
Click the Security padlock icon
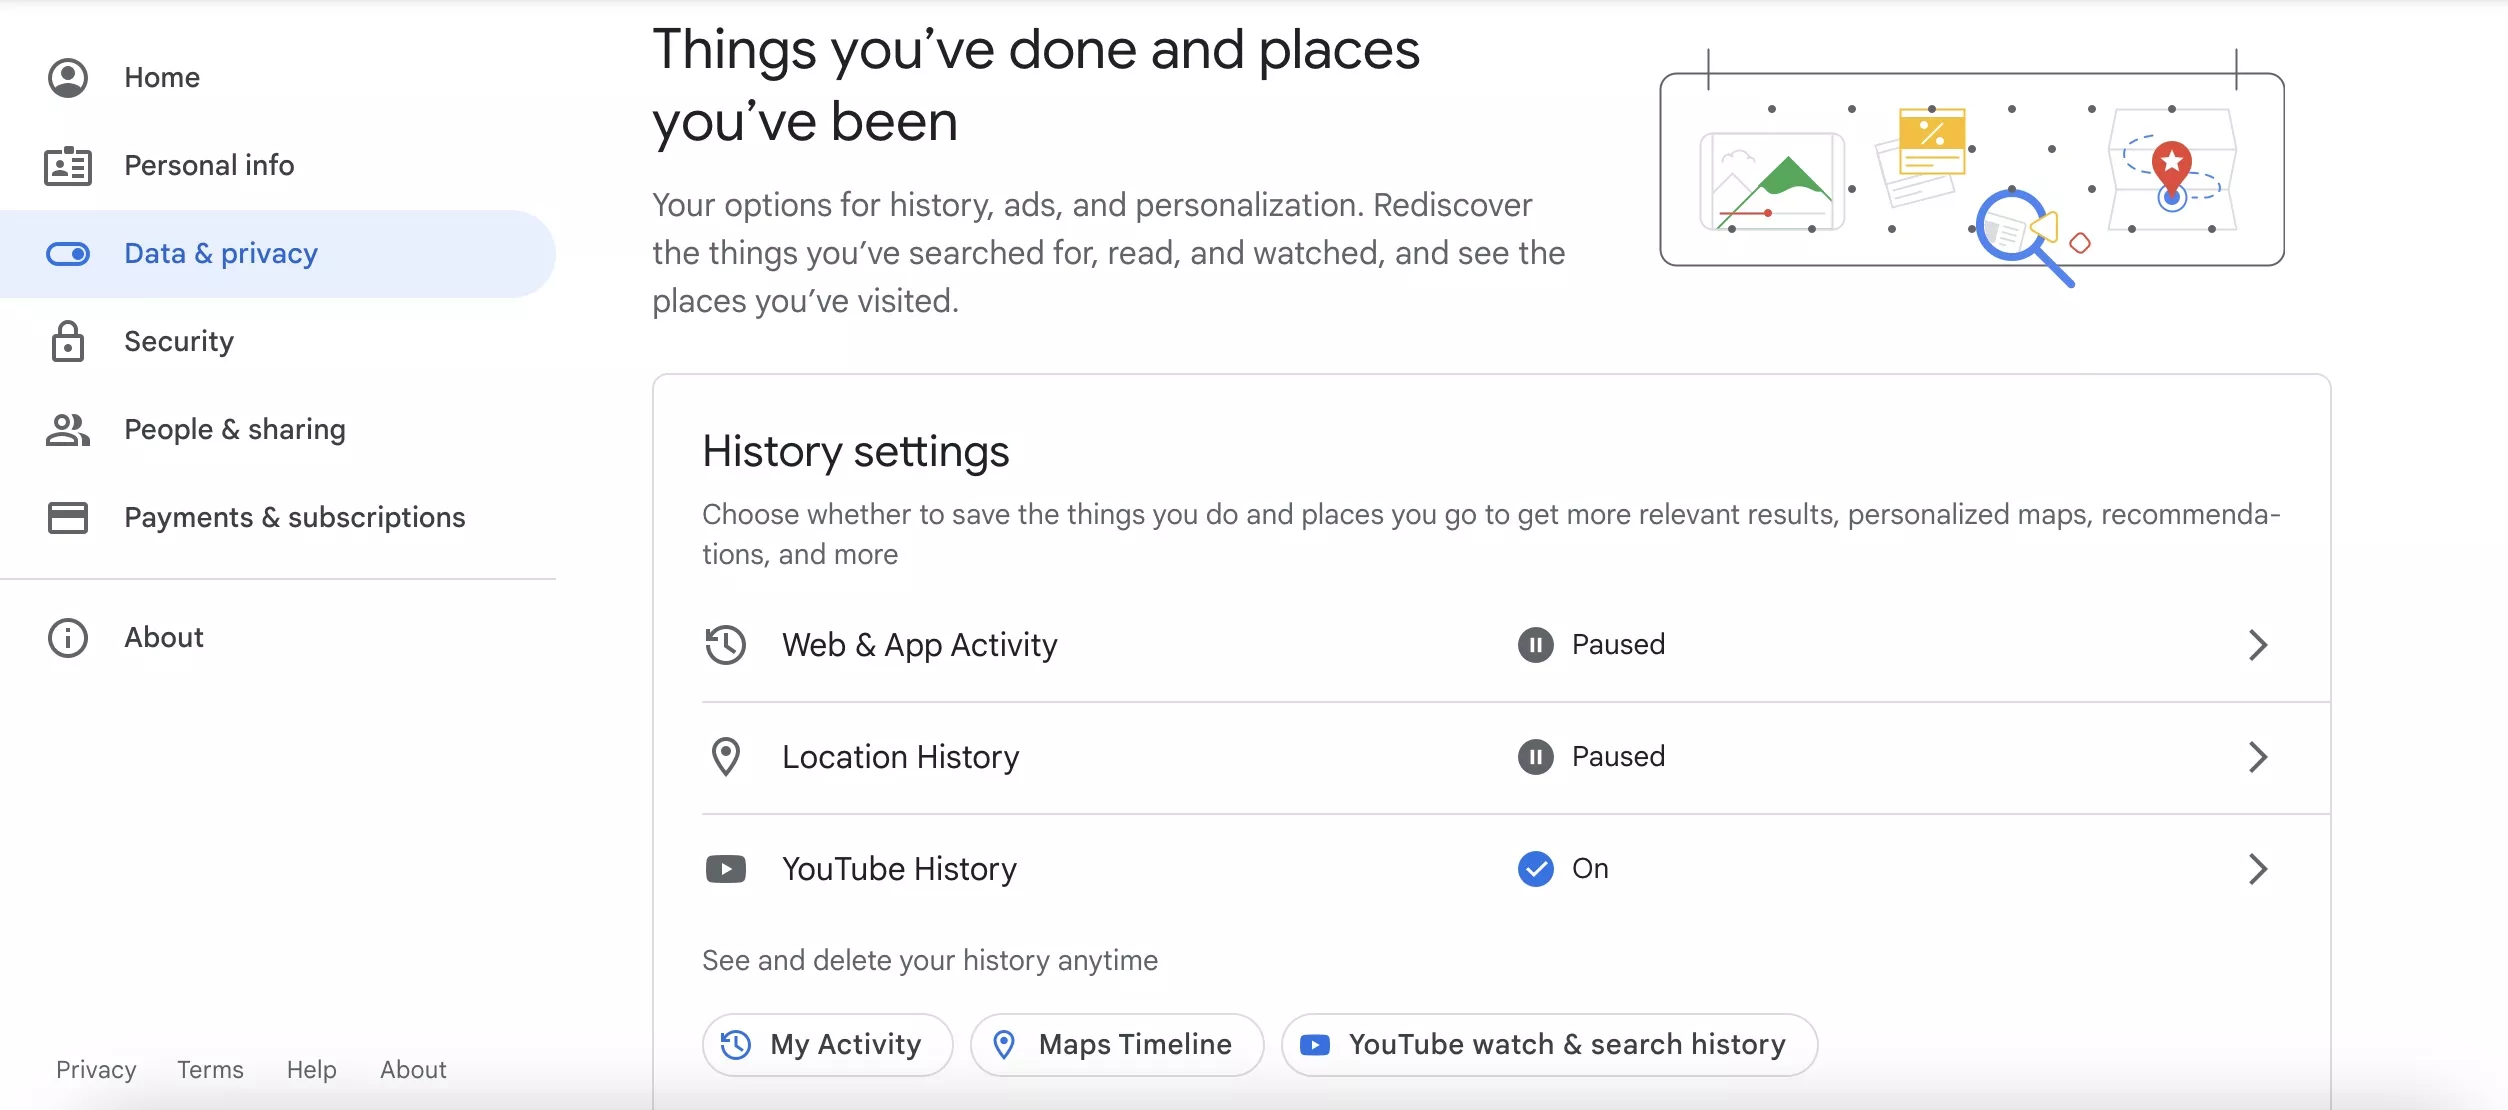click(x=68, y=342)
